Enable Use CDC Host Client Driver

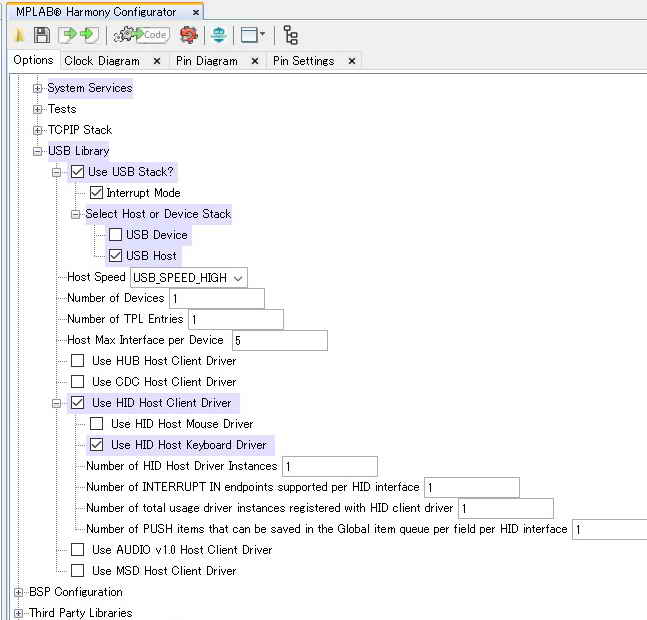tap(77, 382)
